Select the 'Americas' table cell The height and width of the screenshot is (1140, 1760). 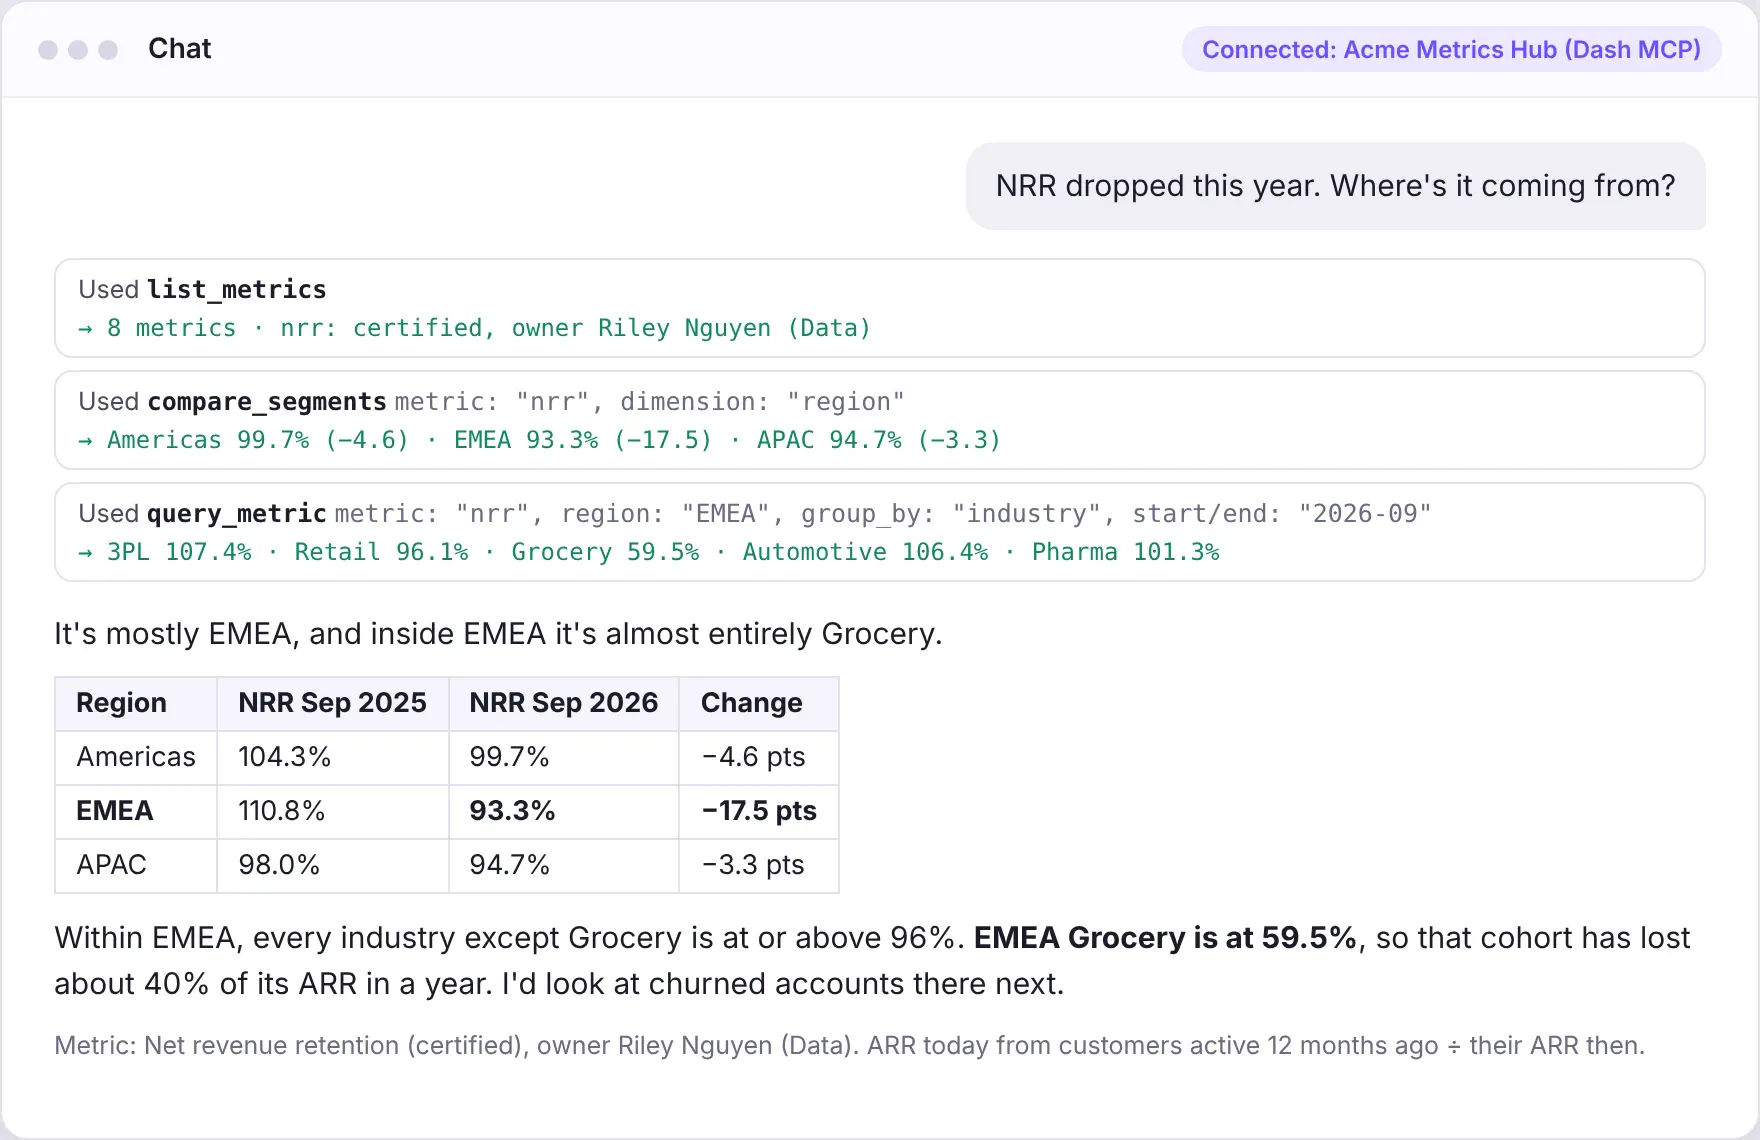(136, 757)
